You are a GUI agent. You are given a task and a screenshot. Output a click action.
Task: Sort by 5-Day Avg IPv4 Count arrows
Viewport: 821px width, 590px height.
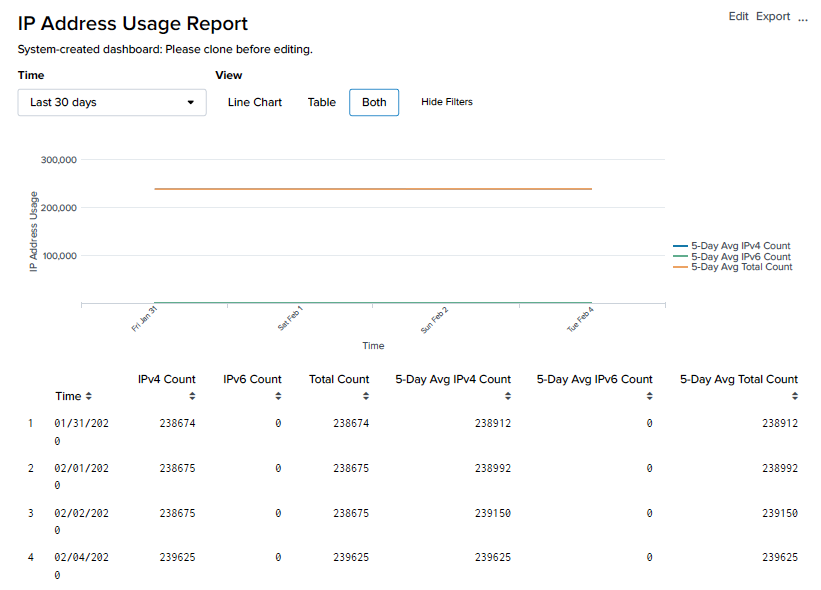point(507,397)
